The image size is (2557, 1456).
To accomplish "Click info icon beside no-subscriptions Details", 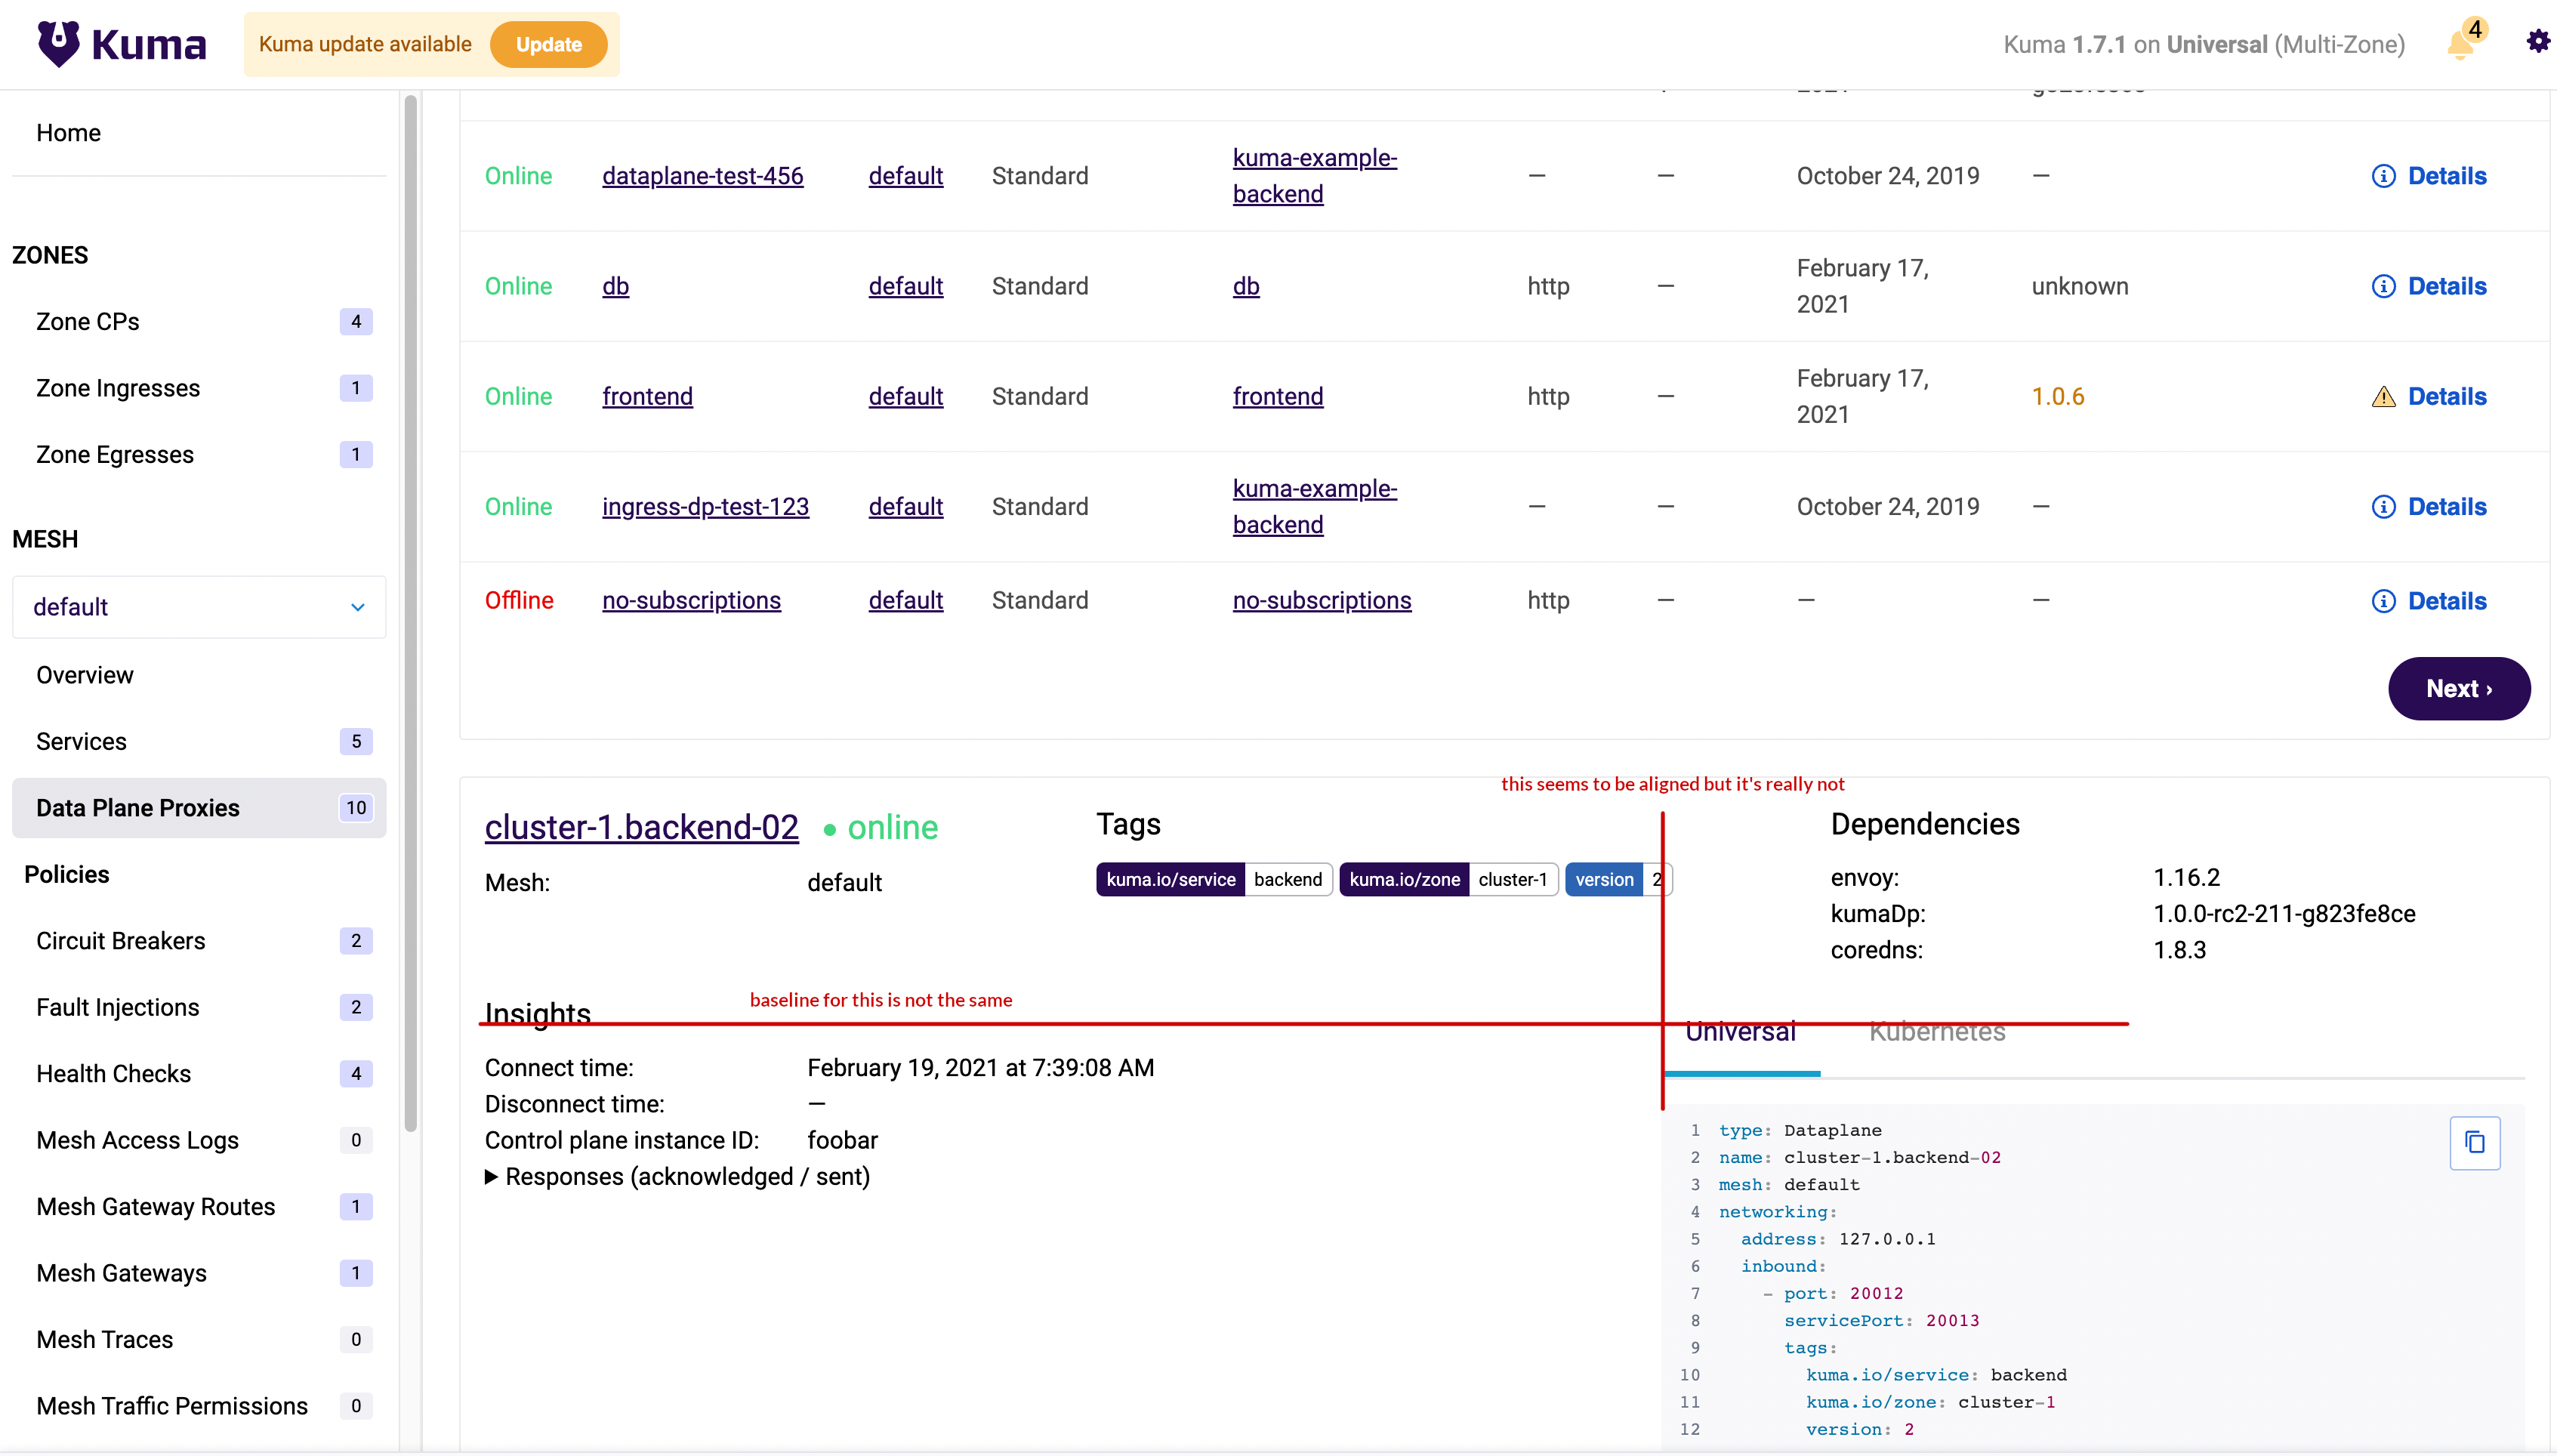I will (2385, 600).
